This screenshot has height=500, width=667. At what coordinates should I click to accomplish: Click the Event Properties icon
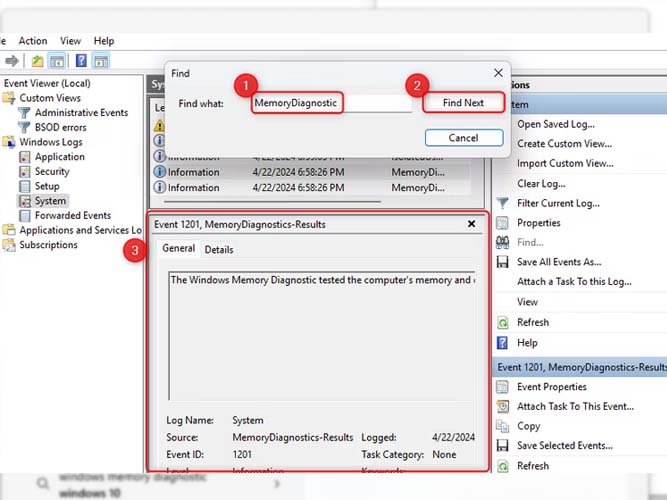503,387
